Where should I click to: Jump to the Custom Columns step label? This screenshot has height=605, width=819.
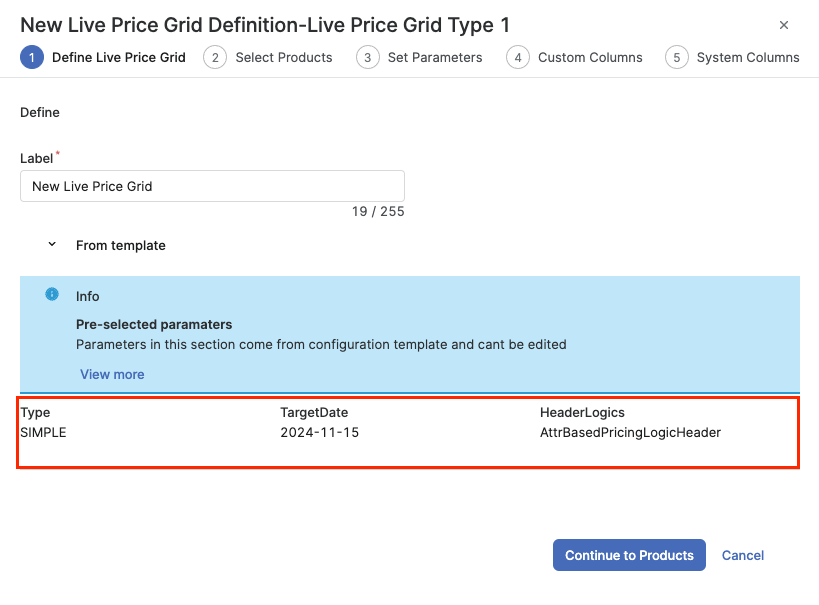pos(590,58)
